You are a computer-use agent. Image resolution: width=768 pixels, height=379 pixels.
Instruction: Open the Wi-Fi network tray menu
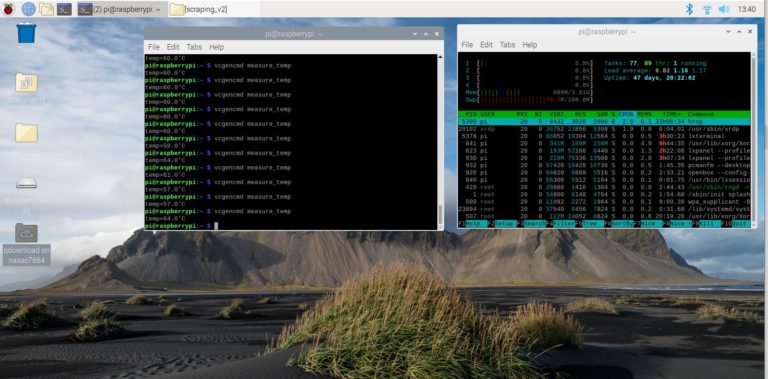[707, 9]
